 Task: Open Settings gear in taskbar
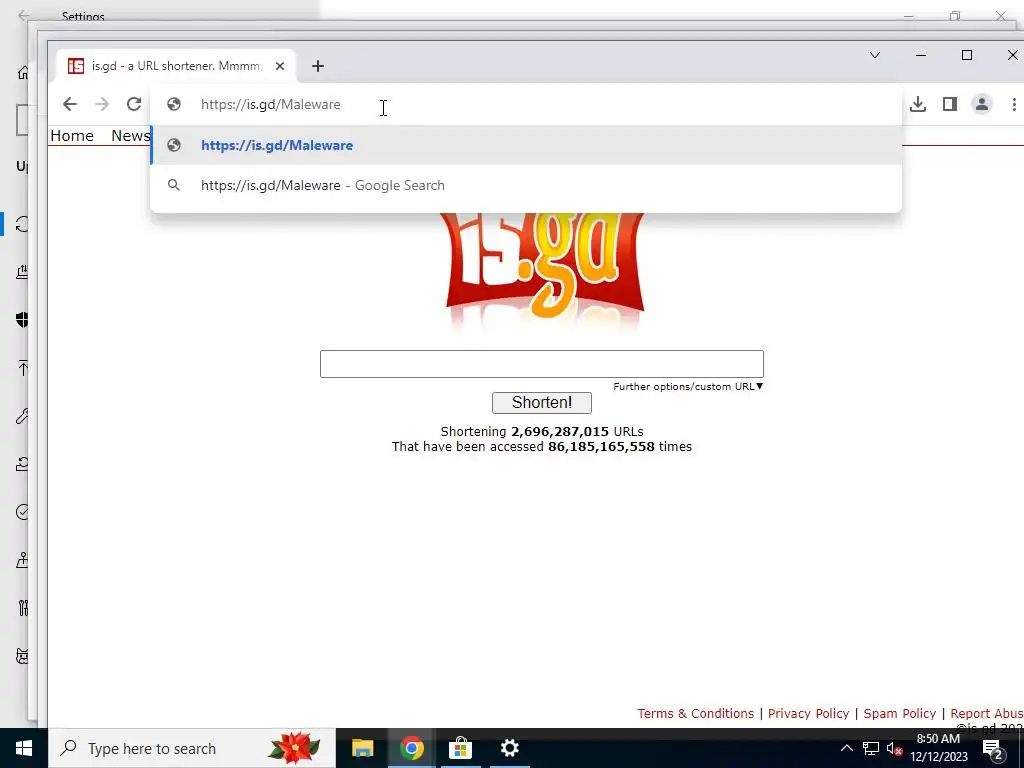509,748
